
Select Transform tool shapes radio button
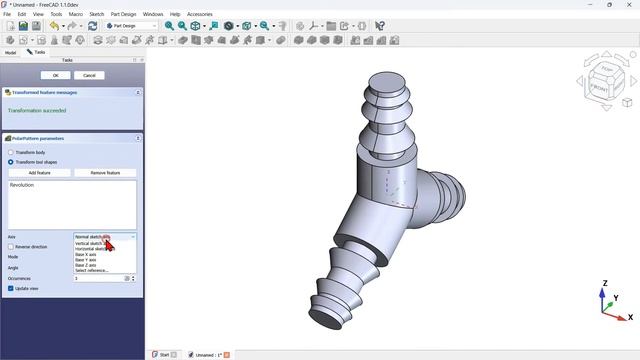[x=11, y=162]
